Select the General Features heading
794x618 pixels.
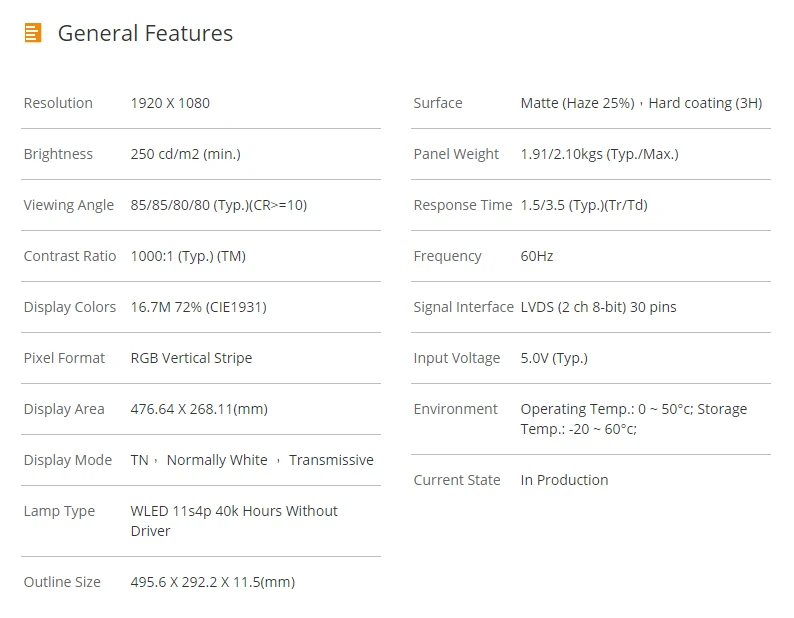pos(145,33)
